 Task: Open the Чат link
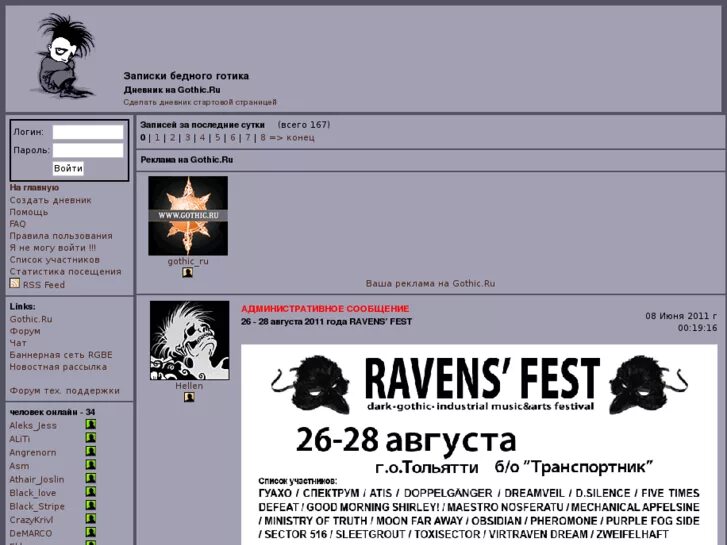(x=18, y=343)
